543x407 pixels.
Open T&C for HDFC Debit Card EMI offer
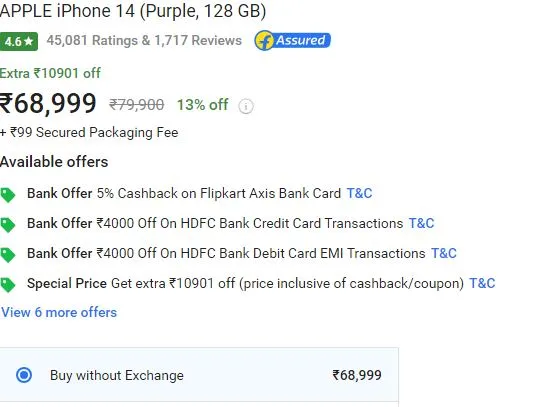444,253
